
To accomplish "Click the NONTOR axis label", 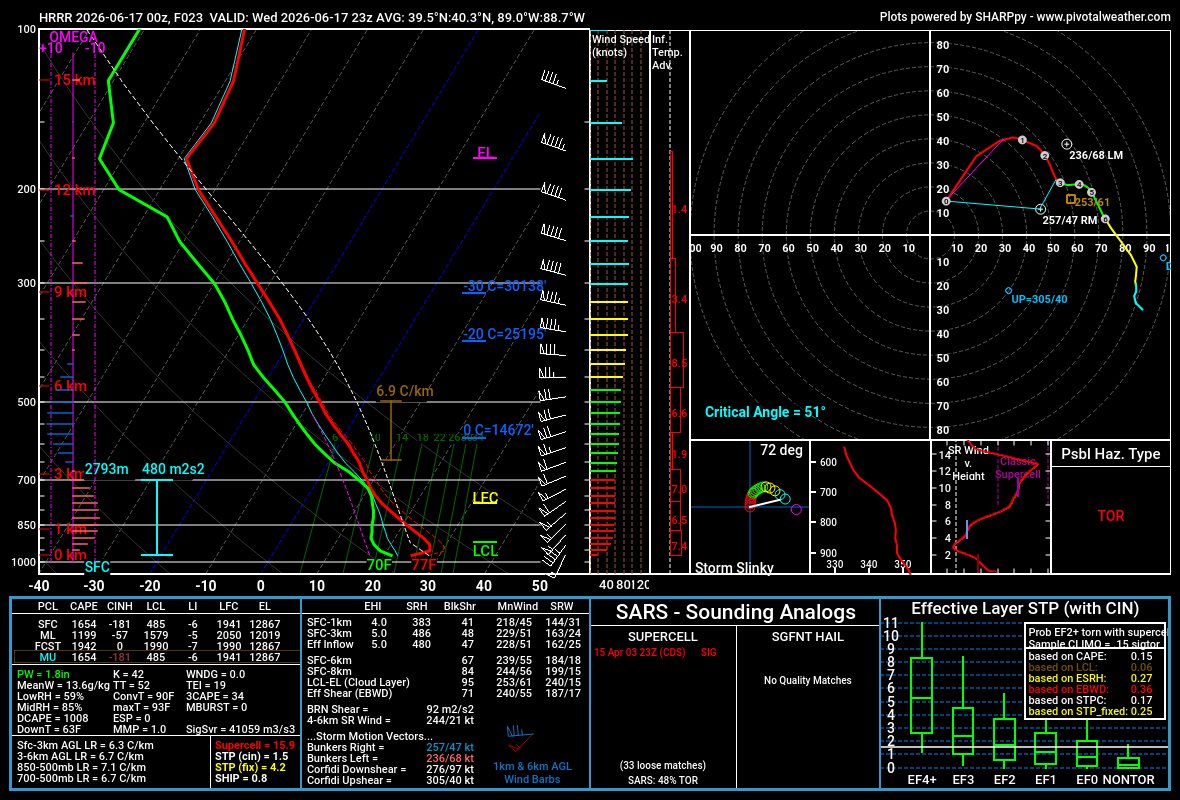I will pos(1128,780).
